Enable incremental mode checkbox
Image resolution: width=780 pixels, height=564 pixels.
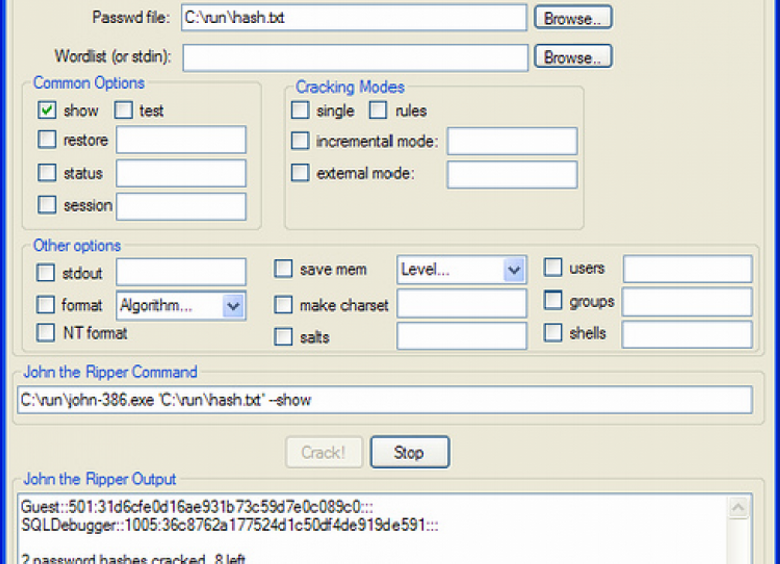pos(300,141)
